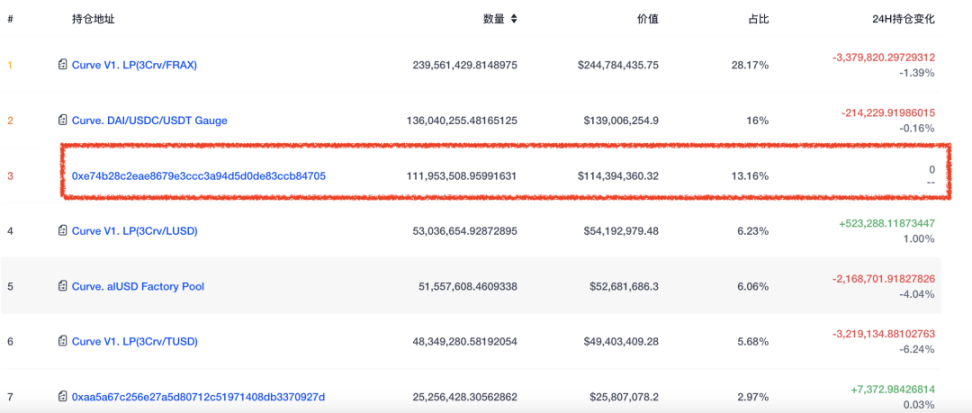Open the Curve. alUSD Factory Pool link
This screenshot has width=972, height=413.
(137, 286)
